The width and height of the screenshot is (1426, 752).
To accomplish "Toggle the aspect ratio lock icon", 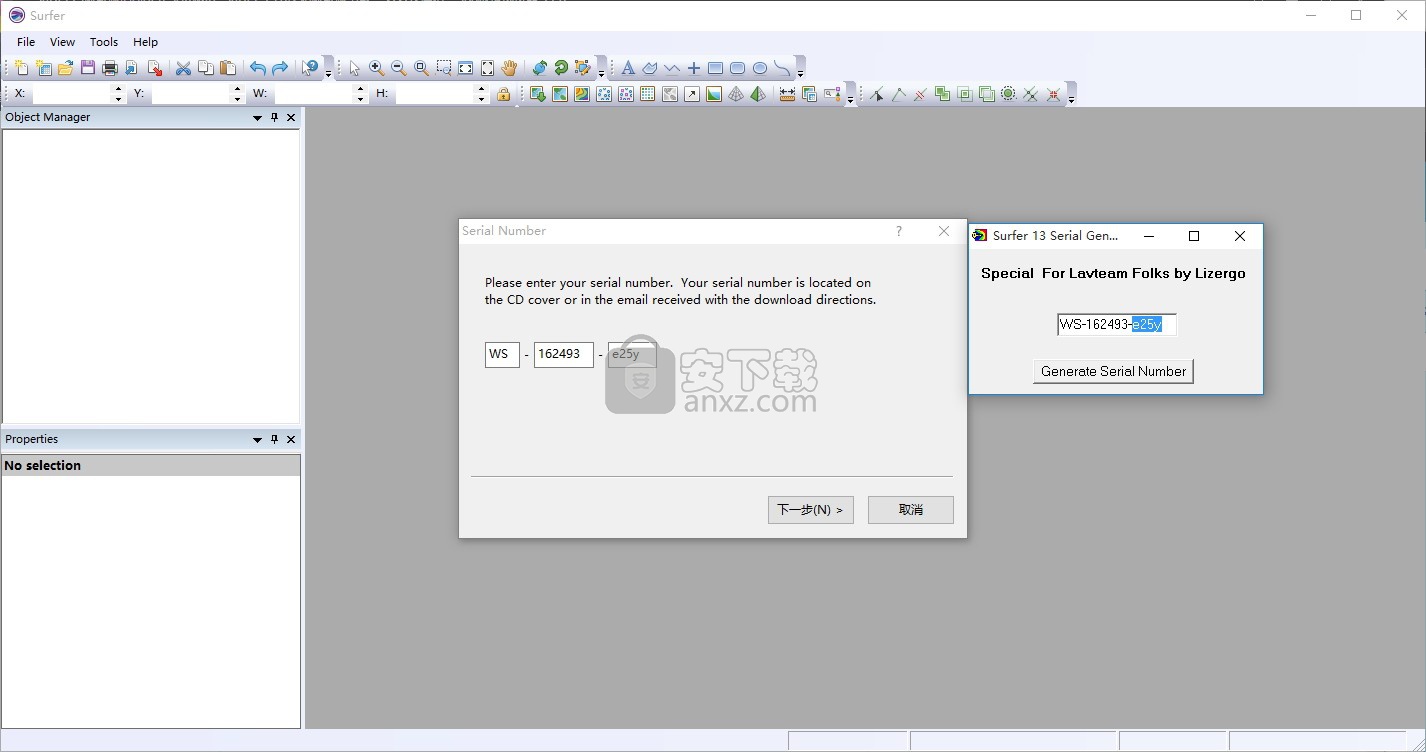I will (503, 94).
